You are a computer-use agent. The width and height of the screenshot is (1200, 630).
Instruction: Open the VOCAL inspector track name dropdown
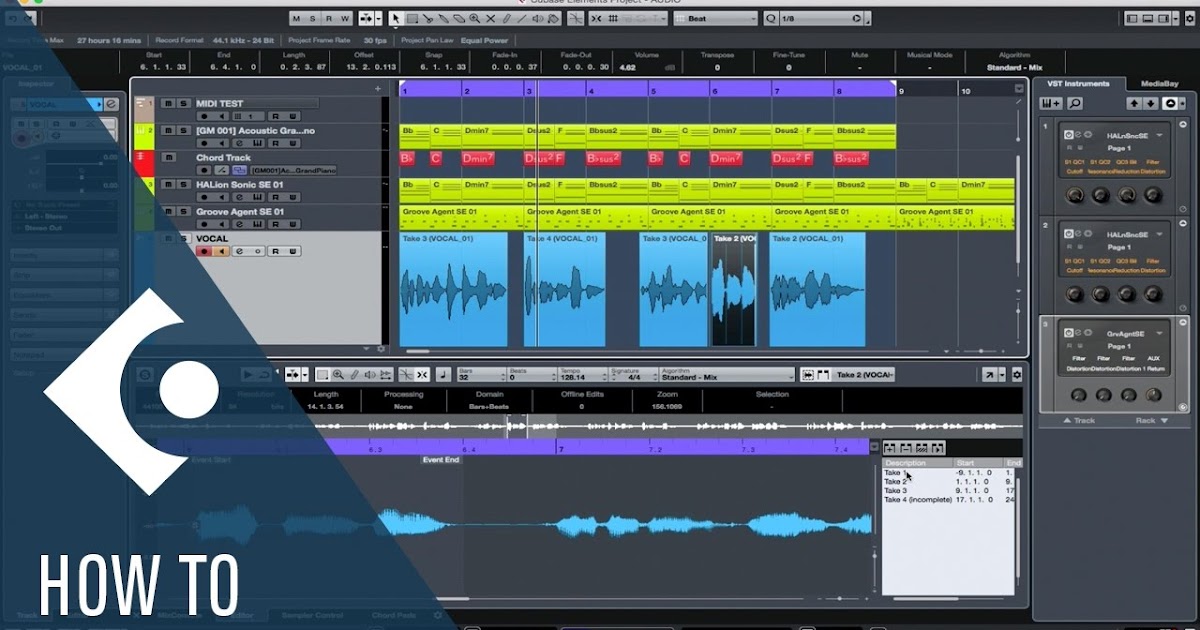97,103
